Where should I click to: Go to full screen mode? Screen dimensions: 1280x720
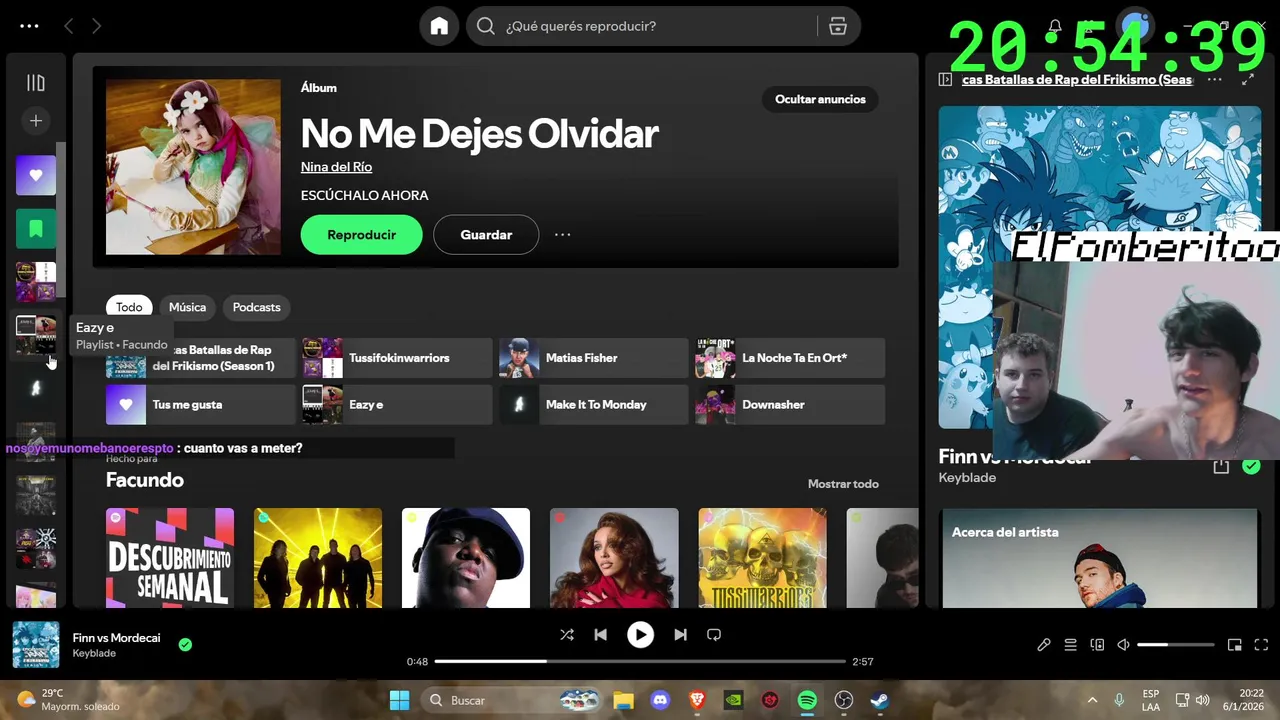pyautogui.click(x=1261, y=645)
